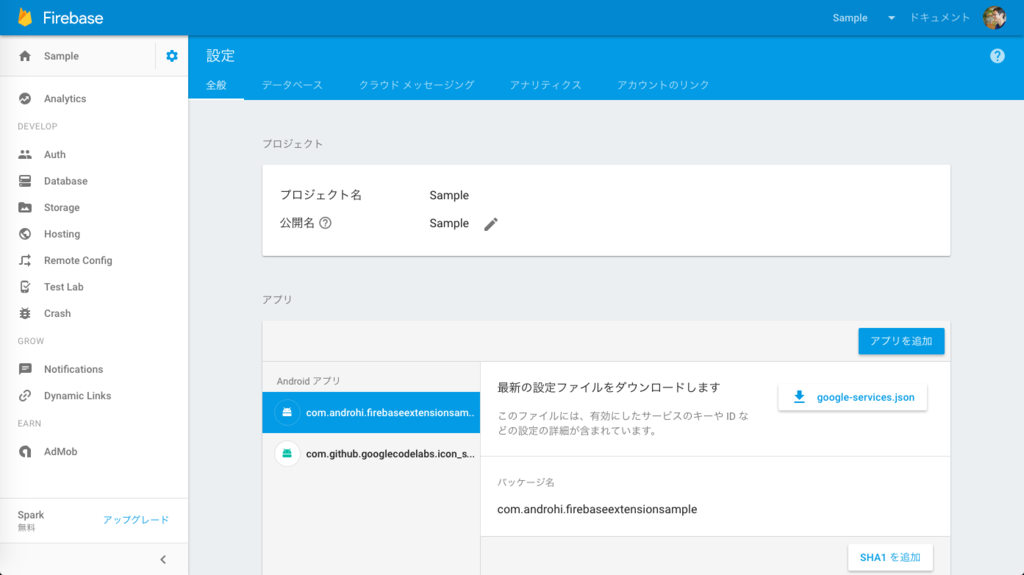
Task: Edit public name with pencil icon
Action: [x=491, y=224]
